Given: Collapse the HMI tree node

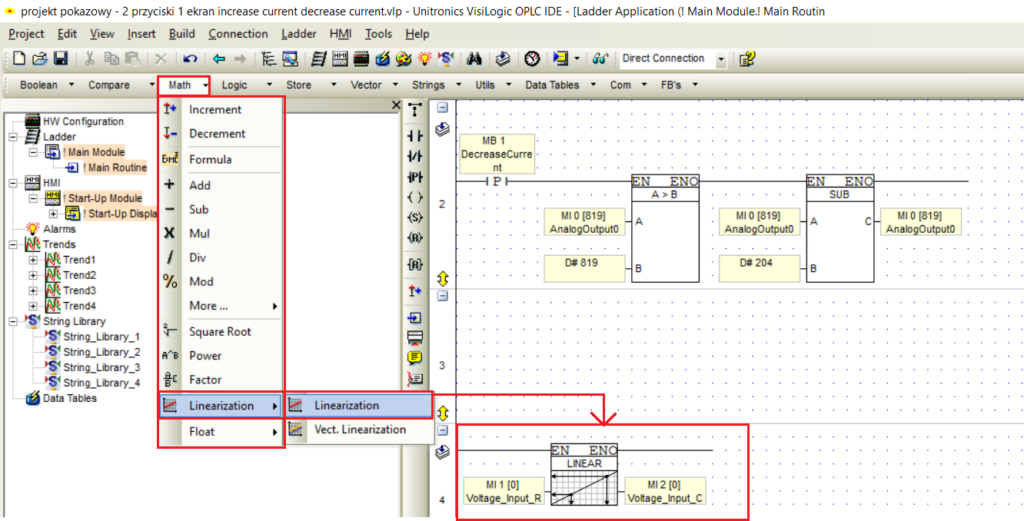Looking at the screenshot, I should (13, 183).
